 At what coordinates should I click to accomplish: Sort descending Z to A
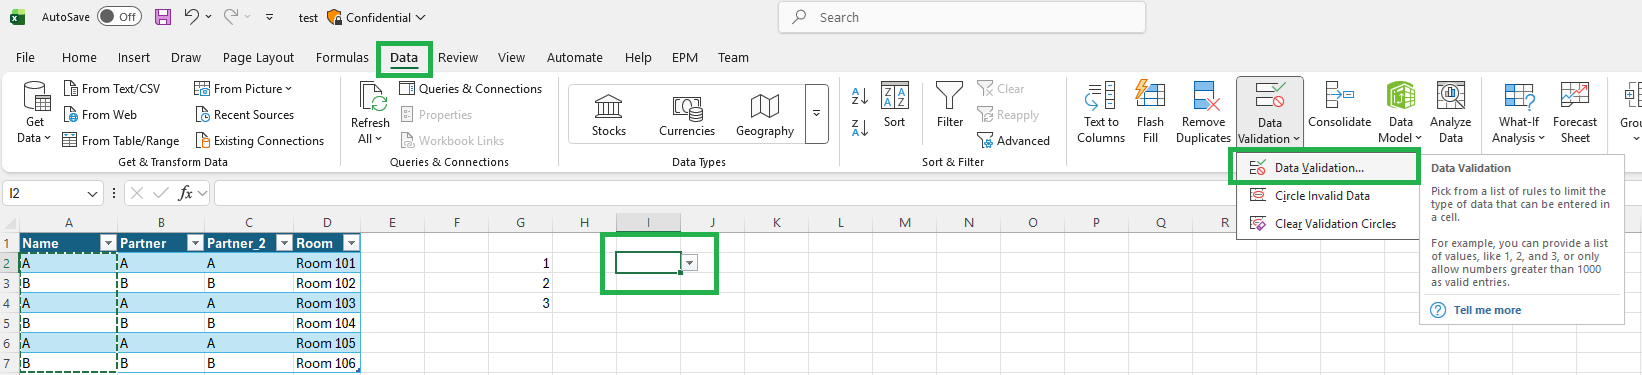859,128
